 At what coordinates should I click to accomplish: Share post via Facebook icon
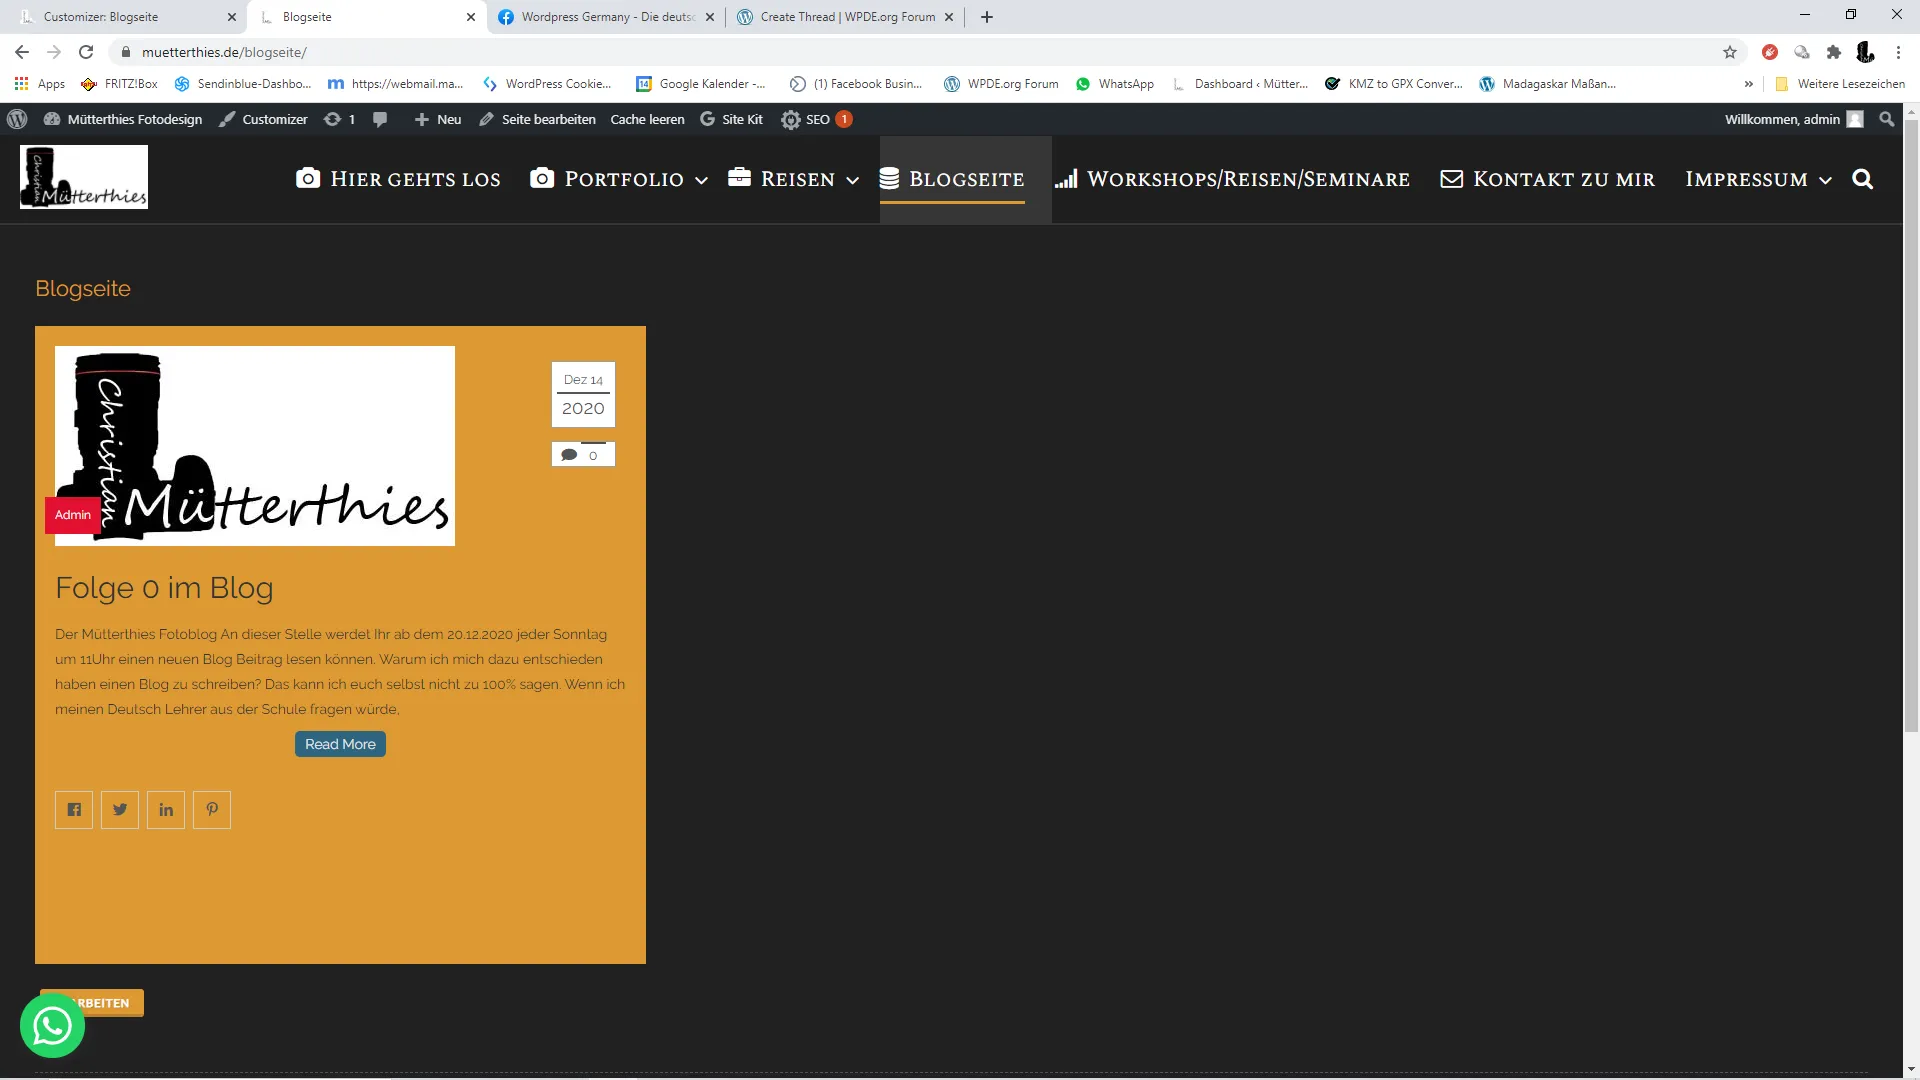pyautogui.click(x=74, y=810)
